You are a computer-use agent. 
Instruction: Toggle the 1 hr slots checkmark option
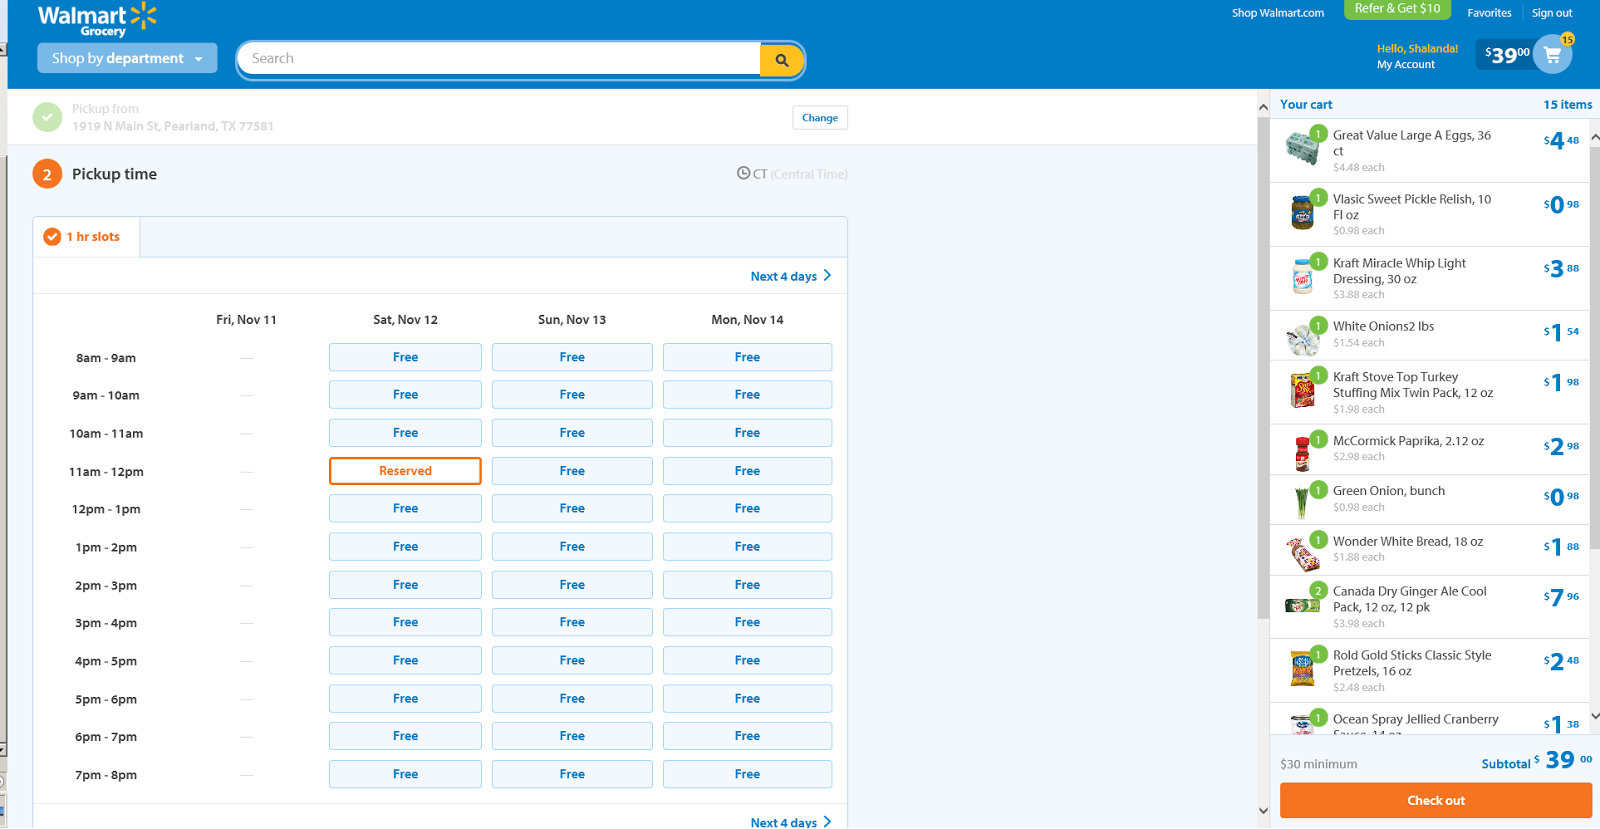pyautogui.click(x=53, y=237)
